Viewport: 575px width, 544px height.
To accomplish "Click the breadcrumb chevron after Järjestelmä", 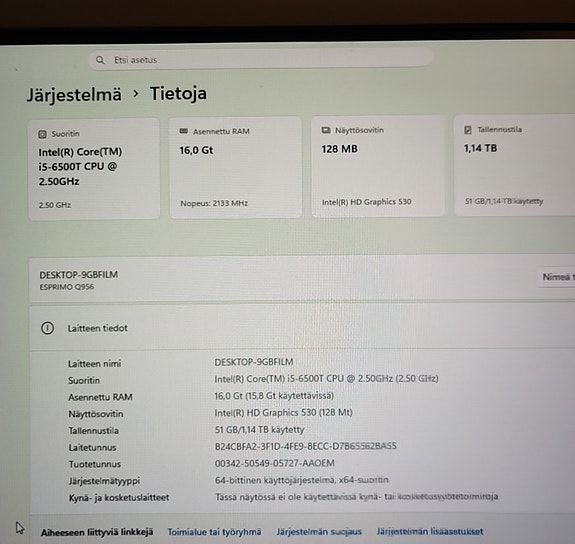I will (x=136, y=94).
